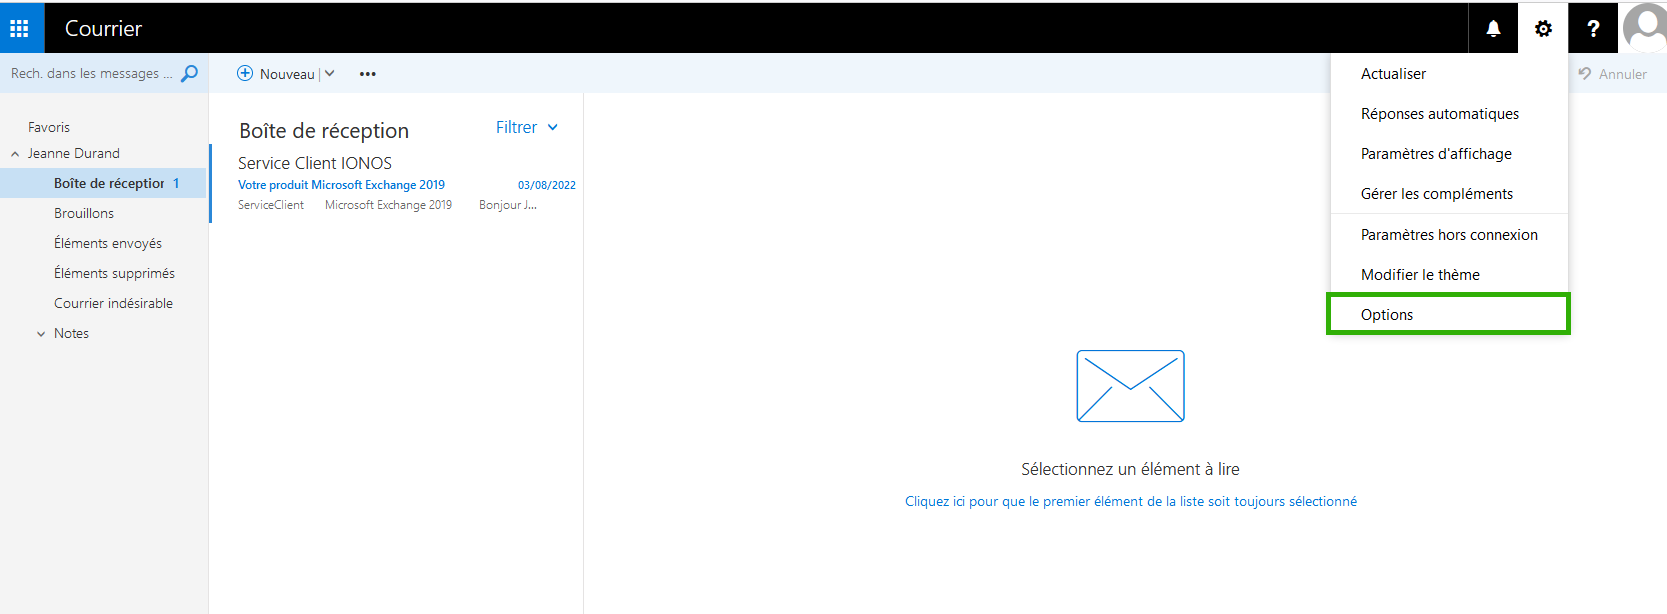Click the 03/08/2022 date on the email

tap(547, 185)
